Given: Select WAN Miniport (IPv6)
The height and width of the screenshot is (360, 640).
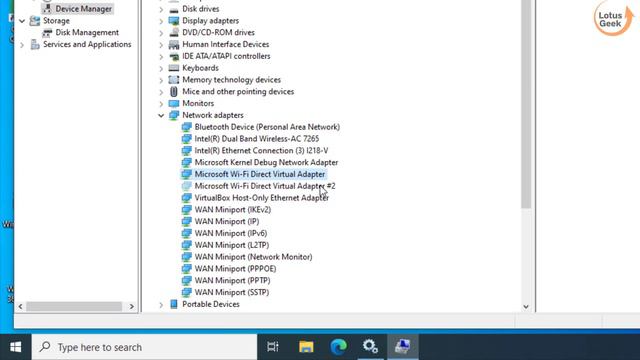Looking at the screenshot, I should click(x=231, y=233).
